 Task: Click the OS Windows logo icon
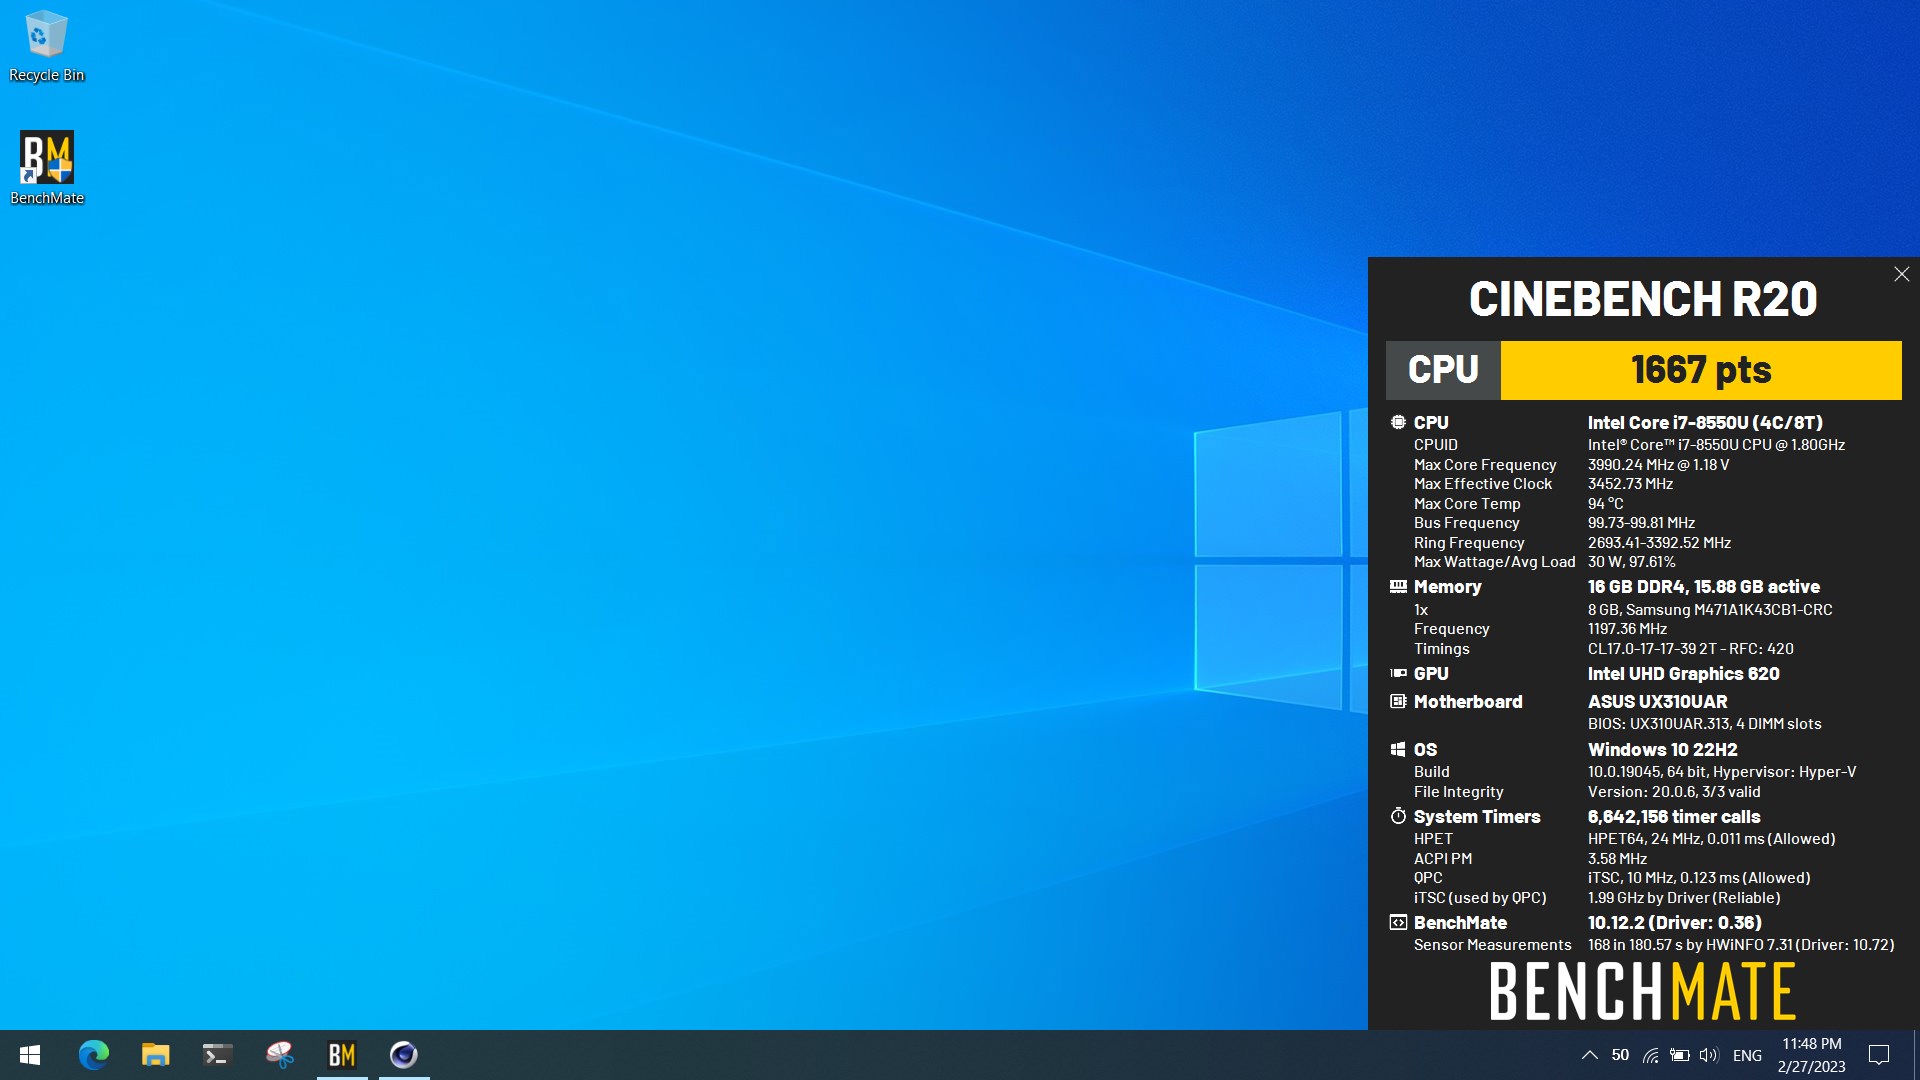point(1398,749)
